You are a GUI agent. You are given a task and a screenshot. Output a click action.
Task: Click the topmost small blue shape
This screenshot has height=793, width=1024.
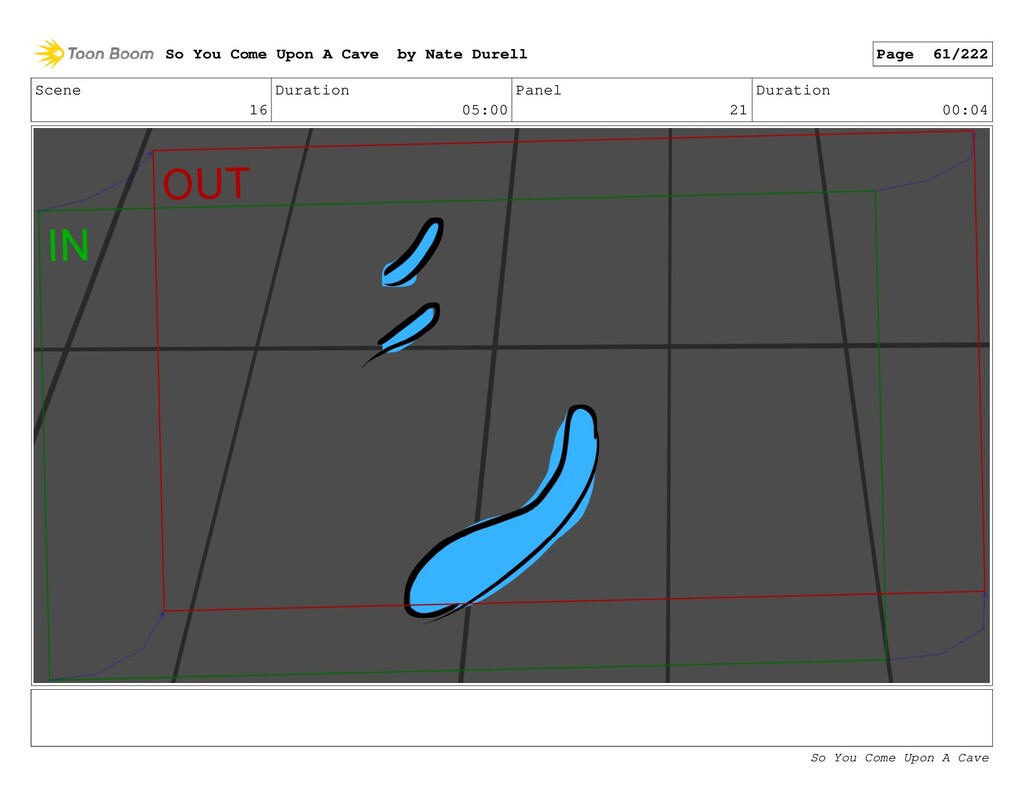413,253
